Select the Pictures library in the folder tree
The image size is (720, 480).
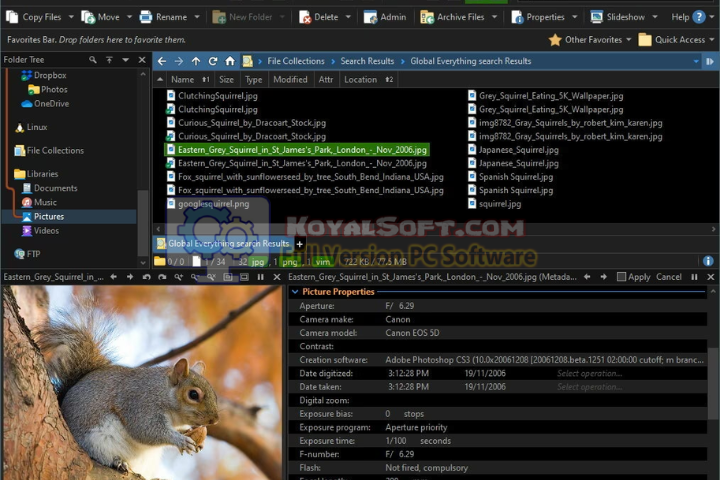pyautogui.click(x=49, y=216)
